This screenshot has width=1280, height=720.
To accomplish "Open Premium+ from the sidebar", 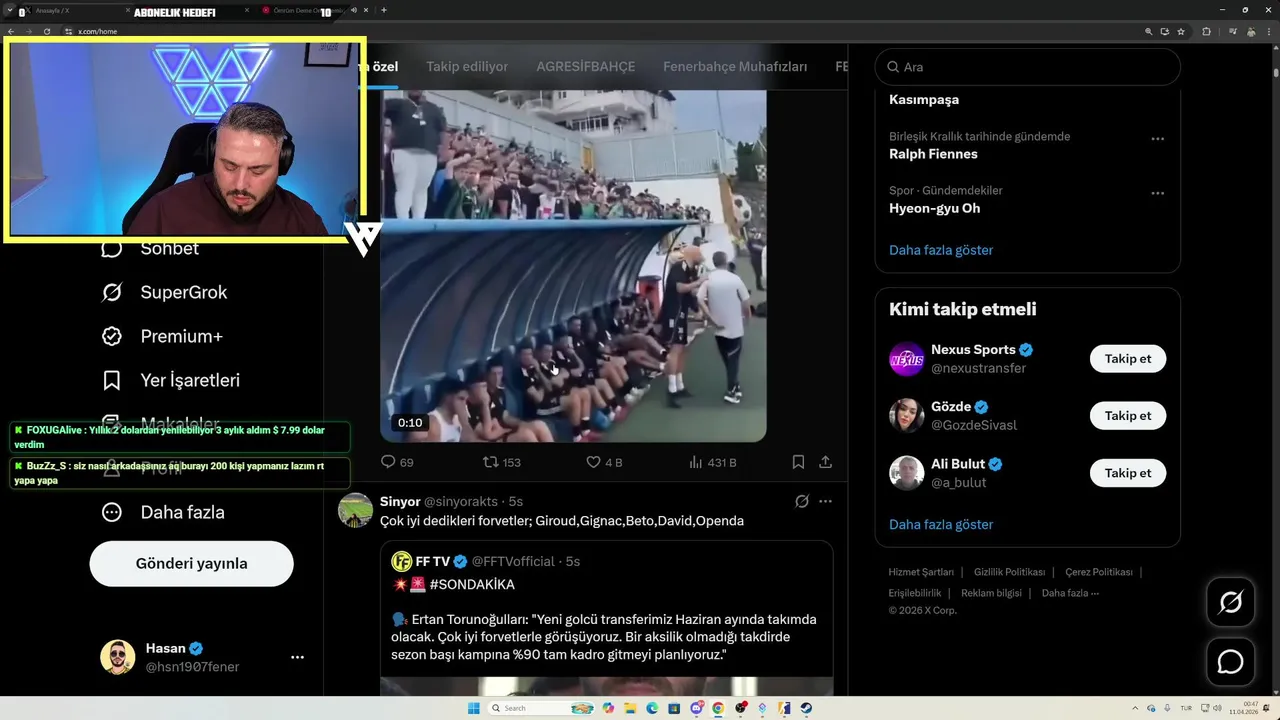I will [162, 336].
